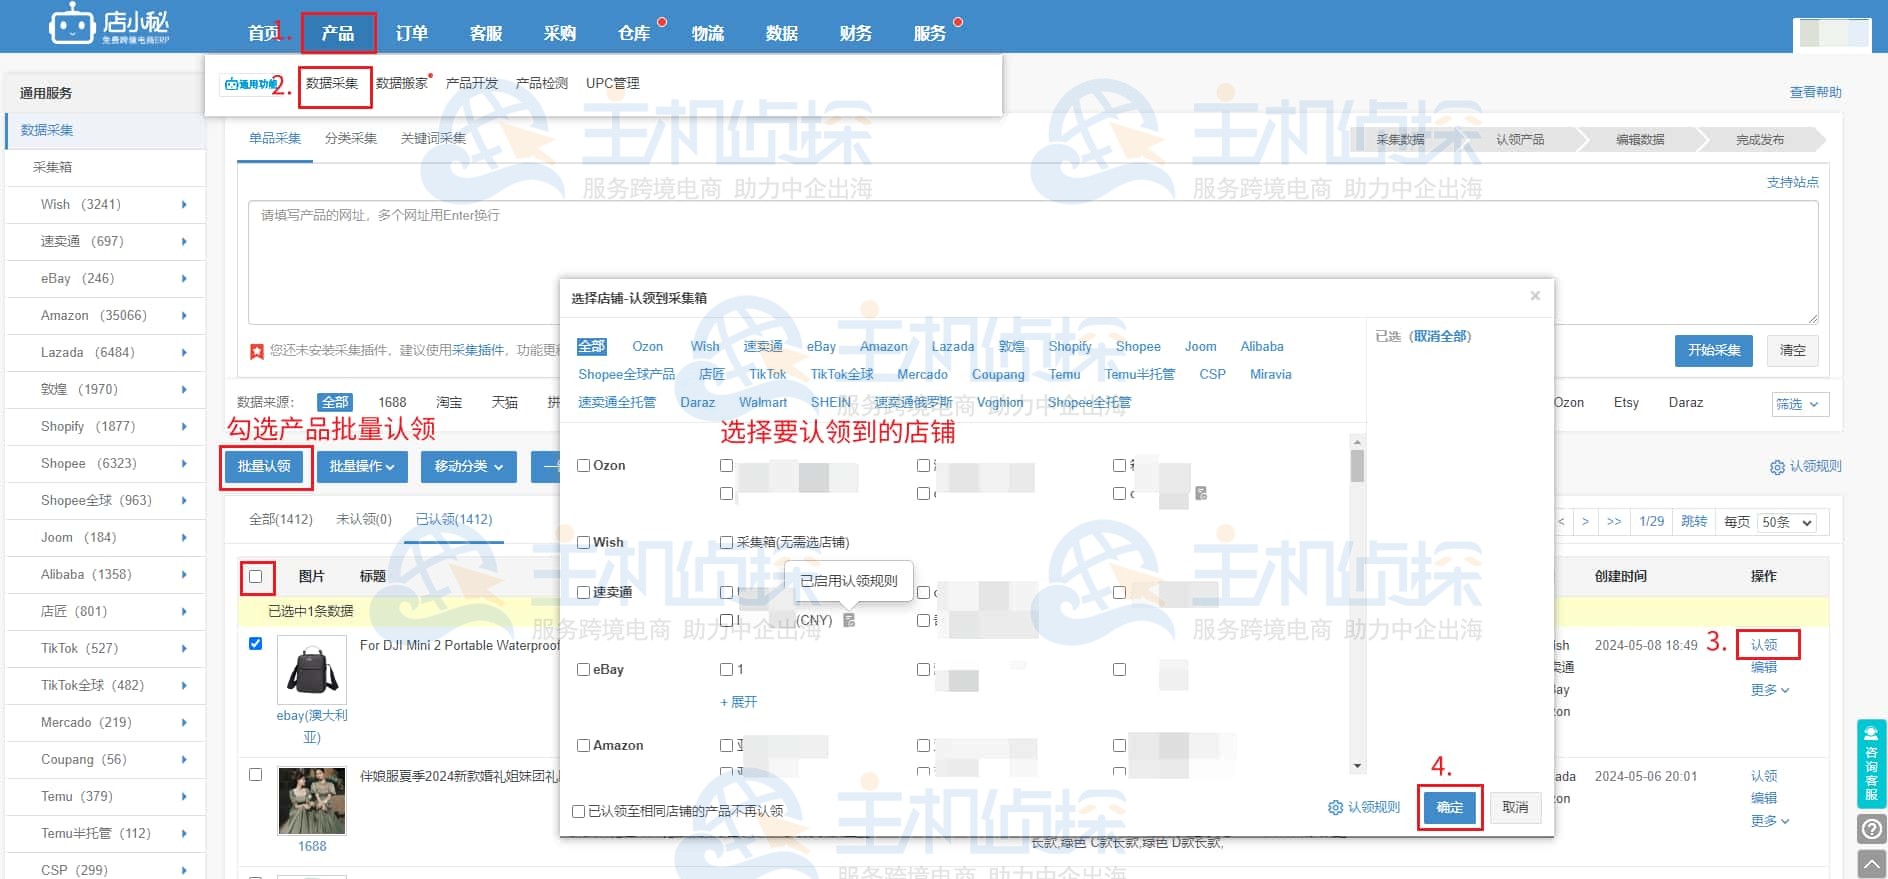Click scrollbar down arrow in store list
The width and height of the screenshot is (1888, 879).
pos(1357,766)
